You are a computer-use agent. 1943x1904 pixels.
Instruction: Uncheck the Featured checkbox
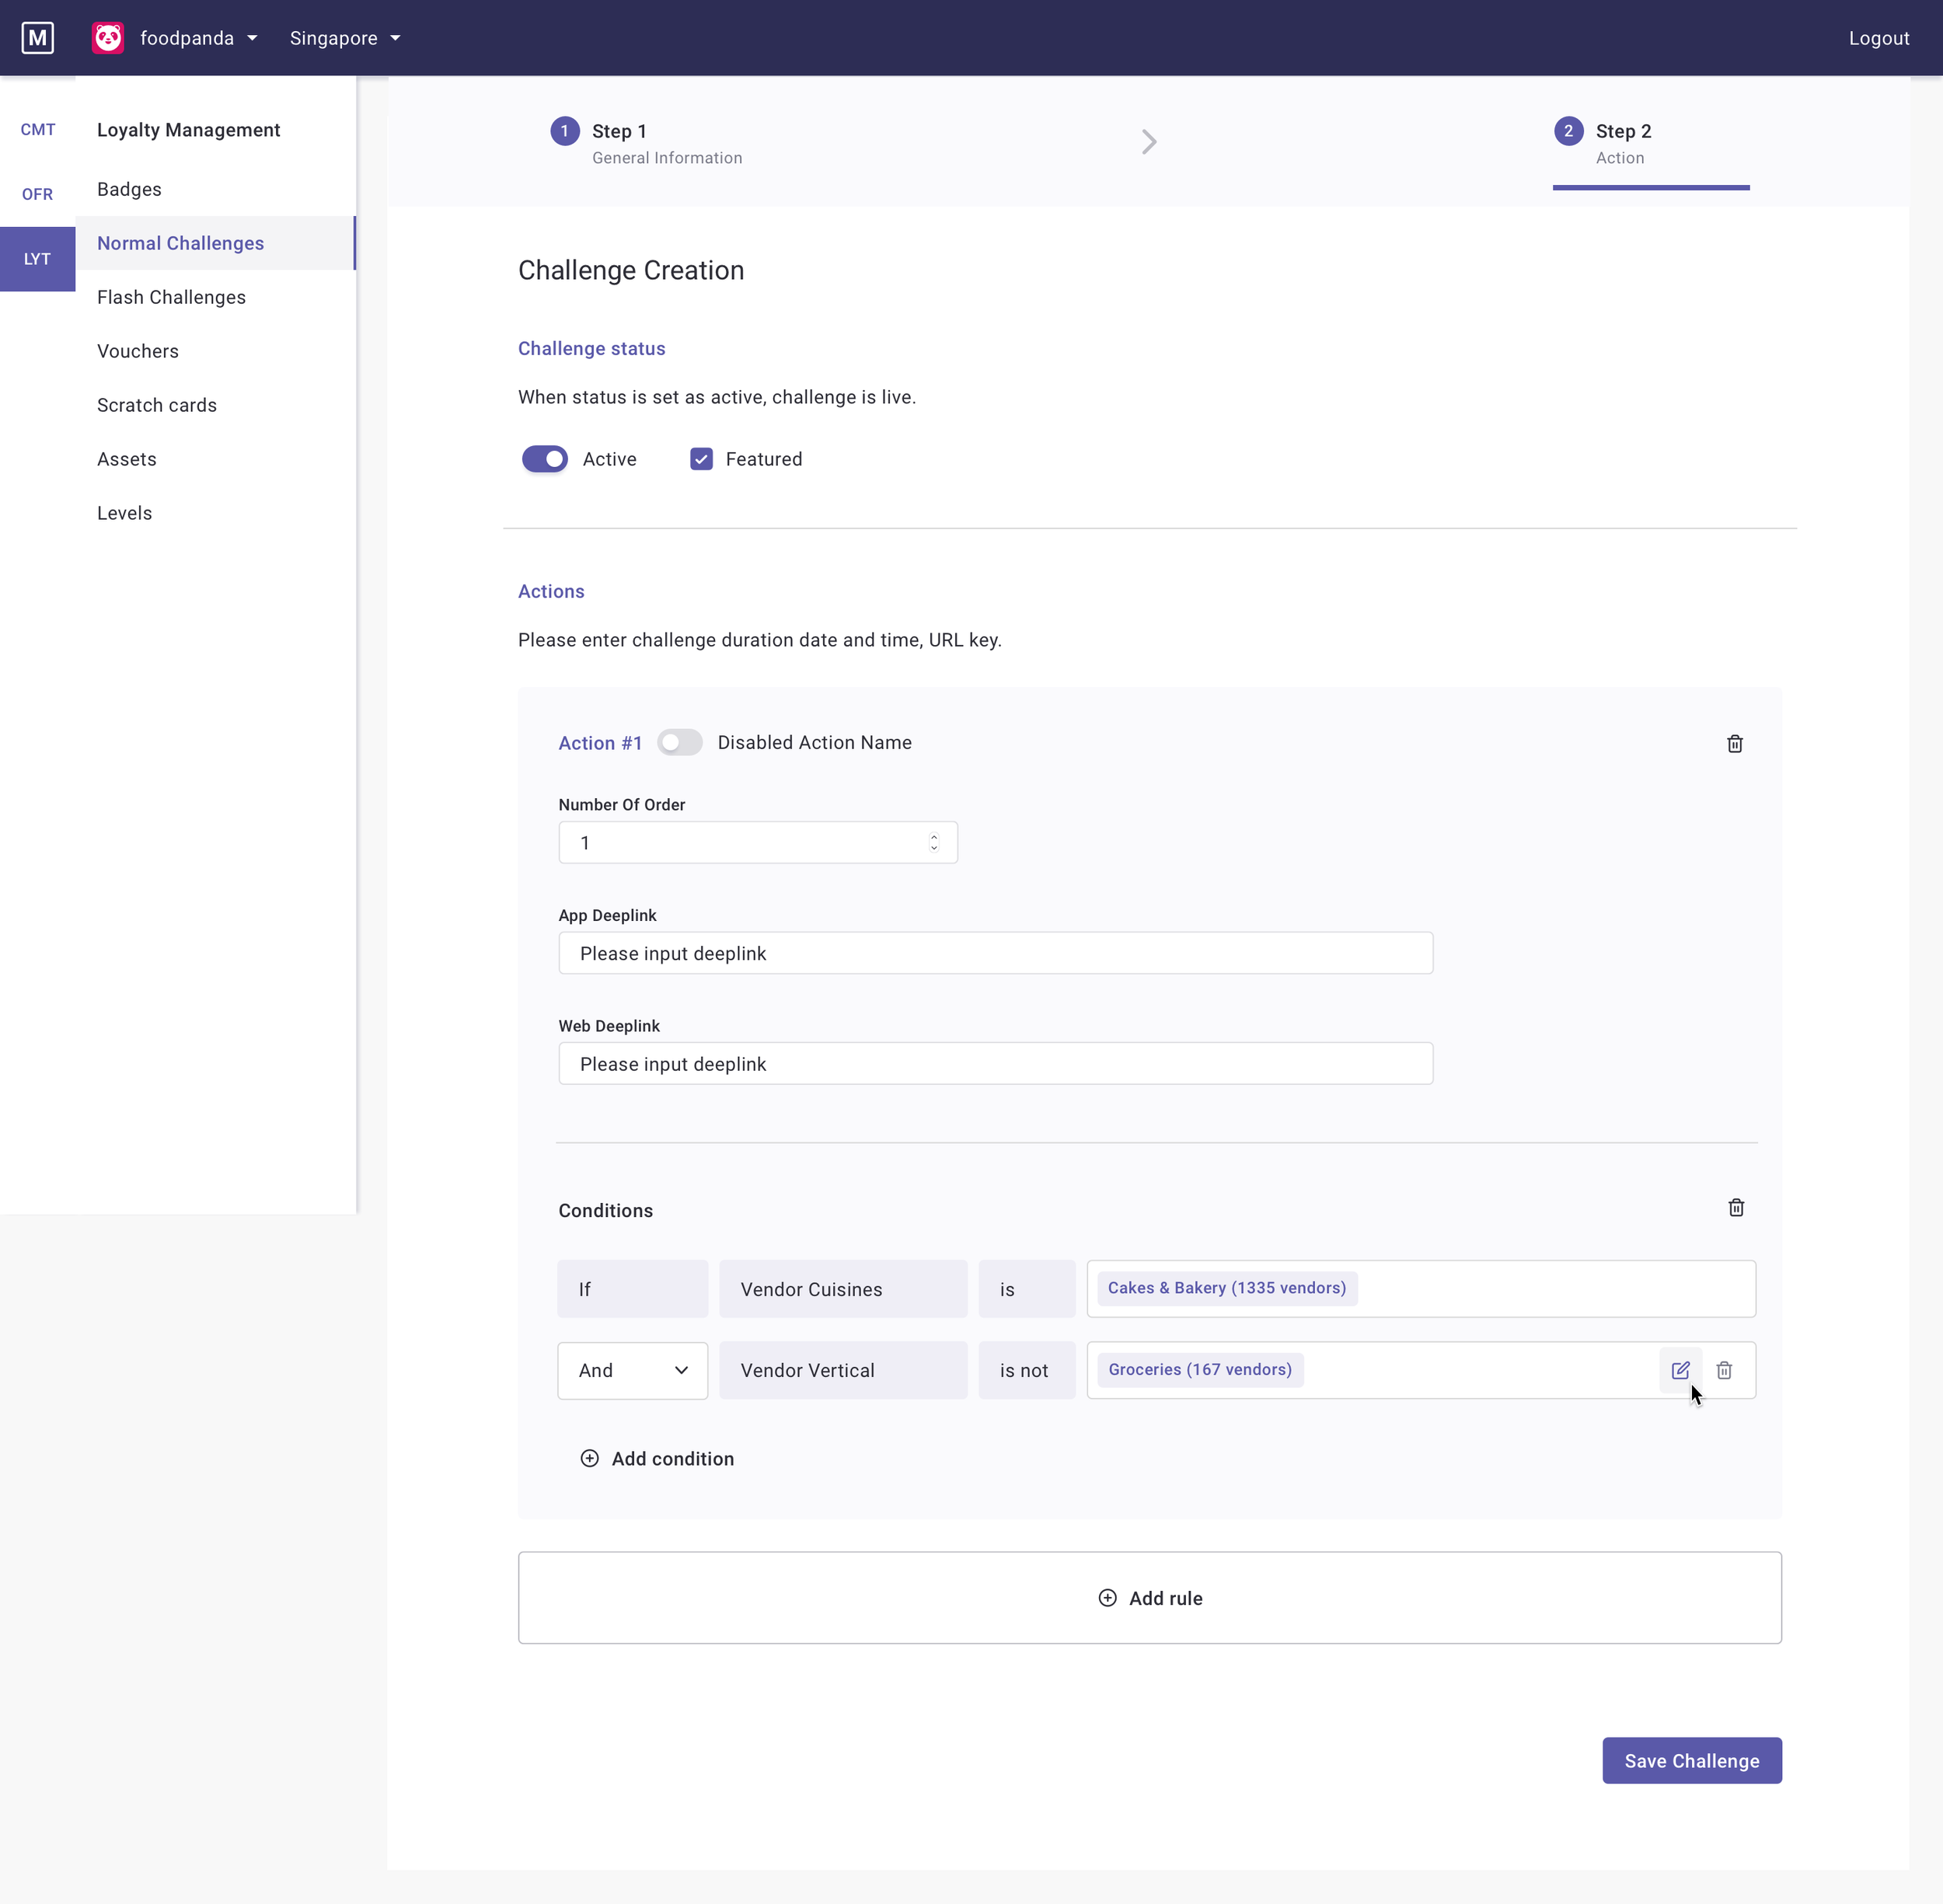(701, 459)
